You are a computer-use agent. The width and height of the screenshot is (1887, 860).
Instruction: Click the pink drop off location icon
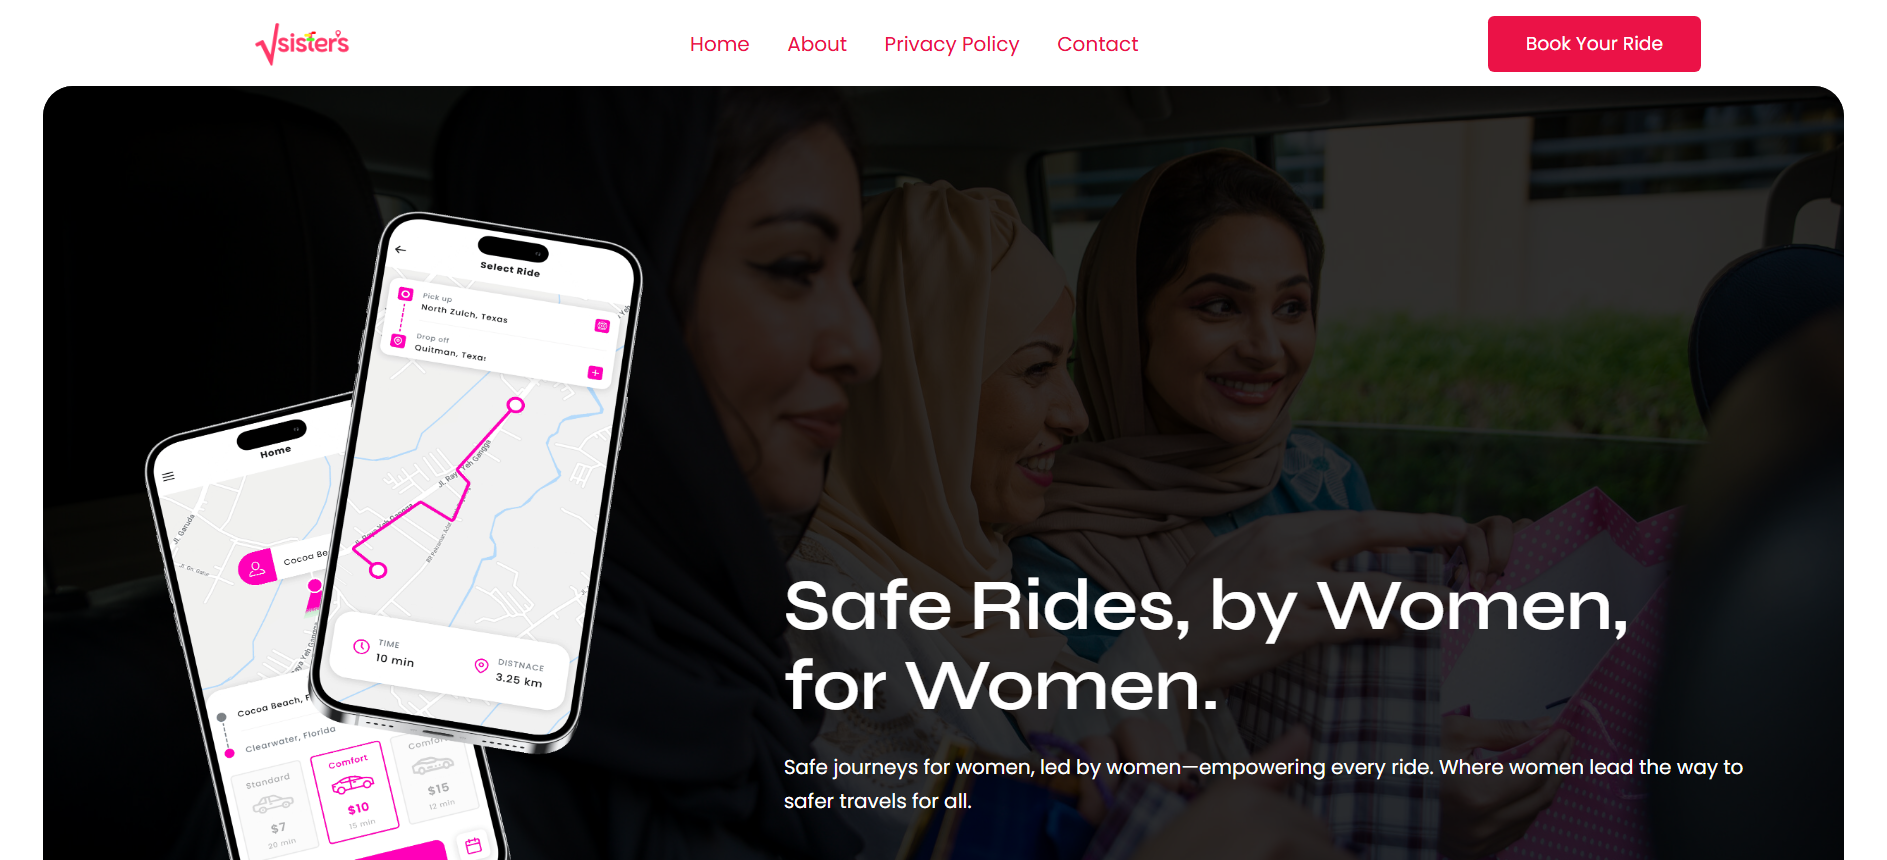397,341
